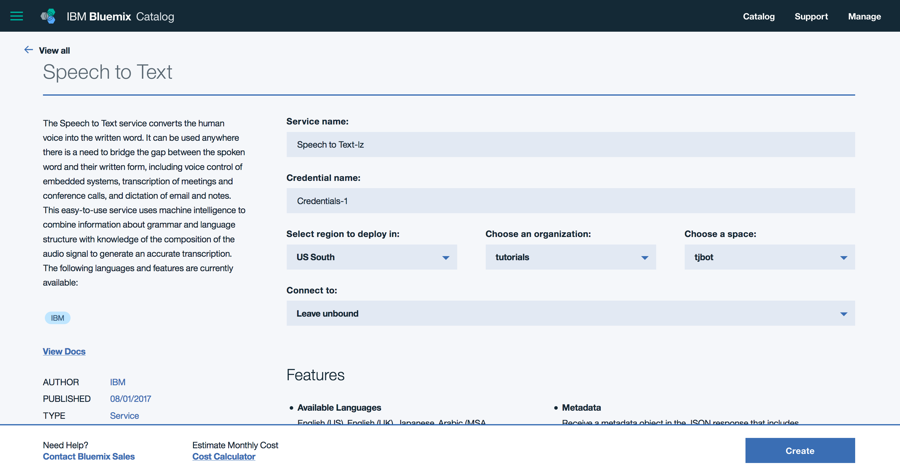
Task: Expand the Leave unbound Connect to dropdown
Action: [571, 313]
